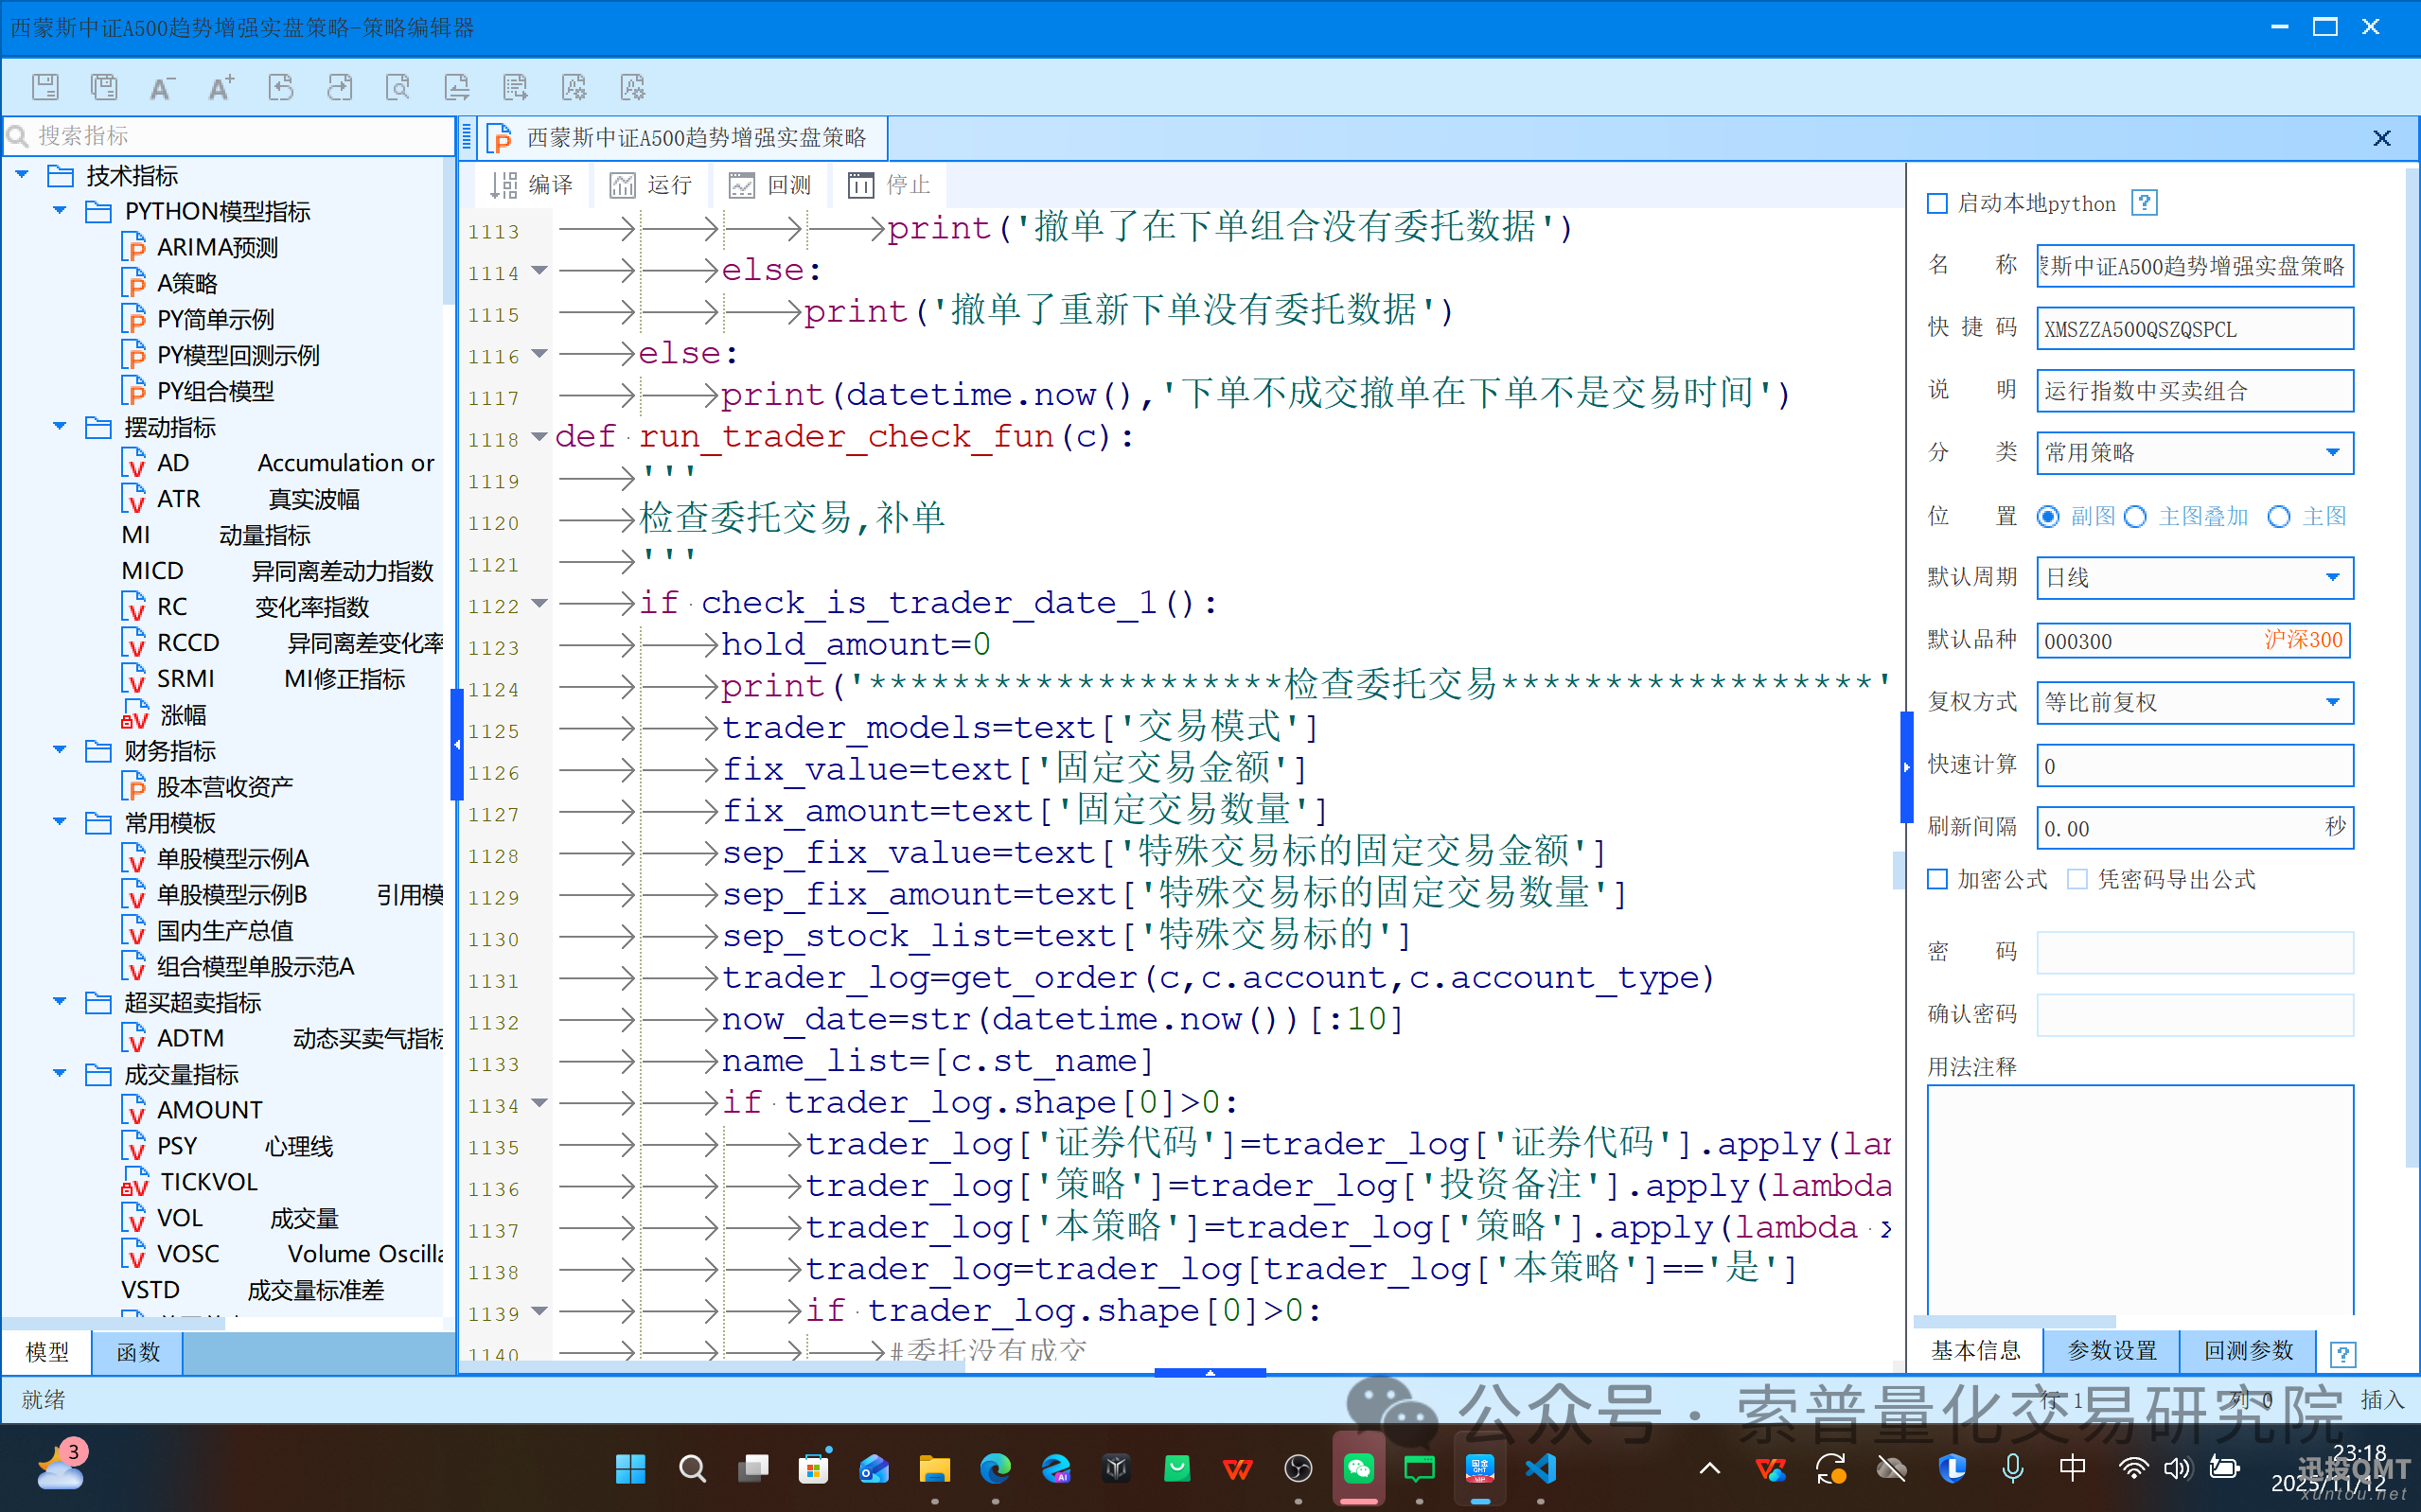Run the strategy with 运行

(651, 184)
